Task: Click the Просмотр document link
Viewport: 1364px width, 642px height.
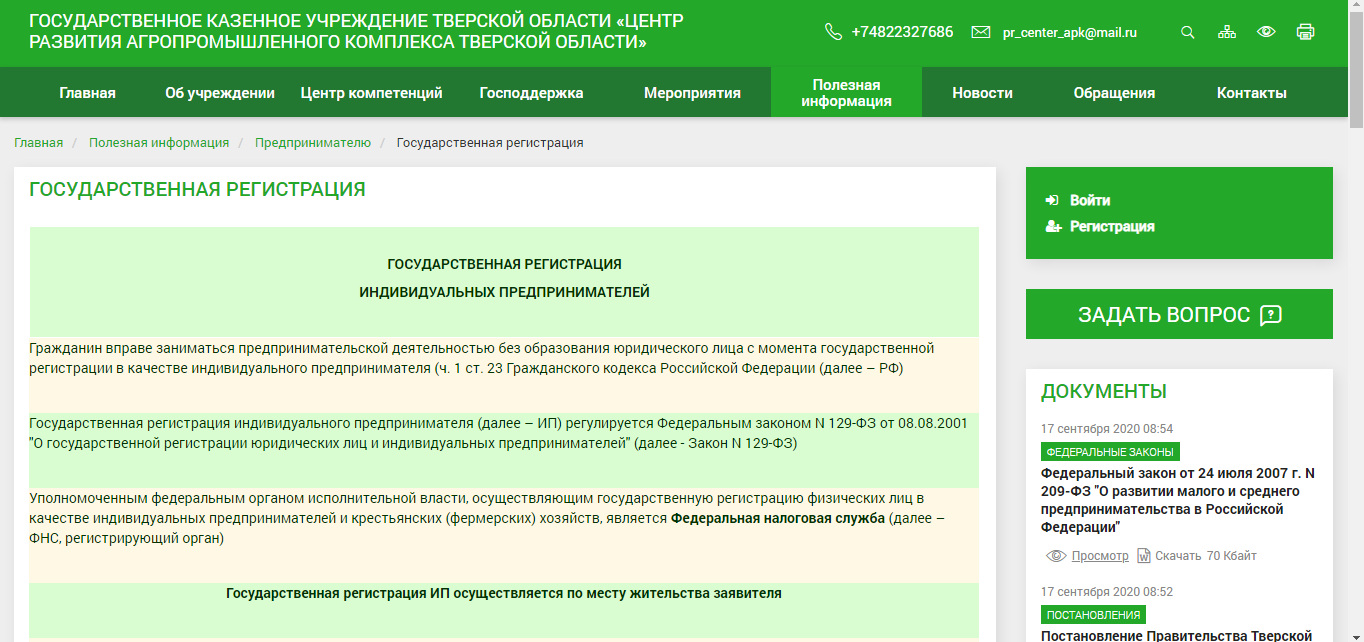Action: [1100, 556]
